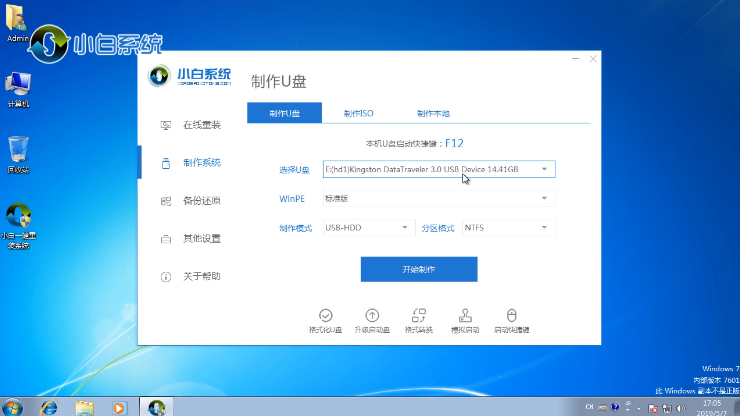Launch the 模拟启动 (simulate boot) icon
The image size is (740, 416).
[465, 315]
